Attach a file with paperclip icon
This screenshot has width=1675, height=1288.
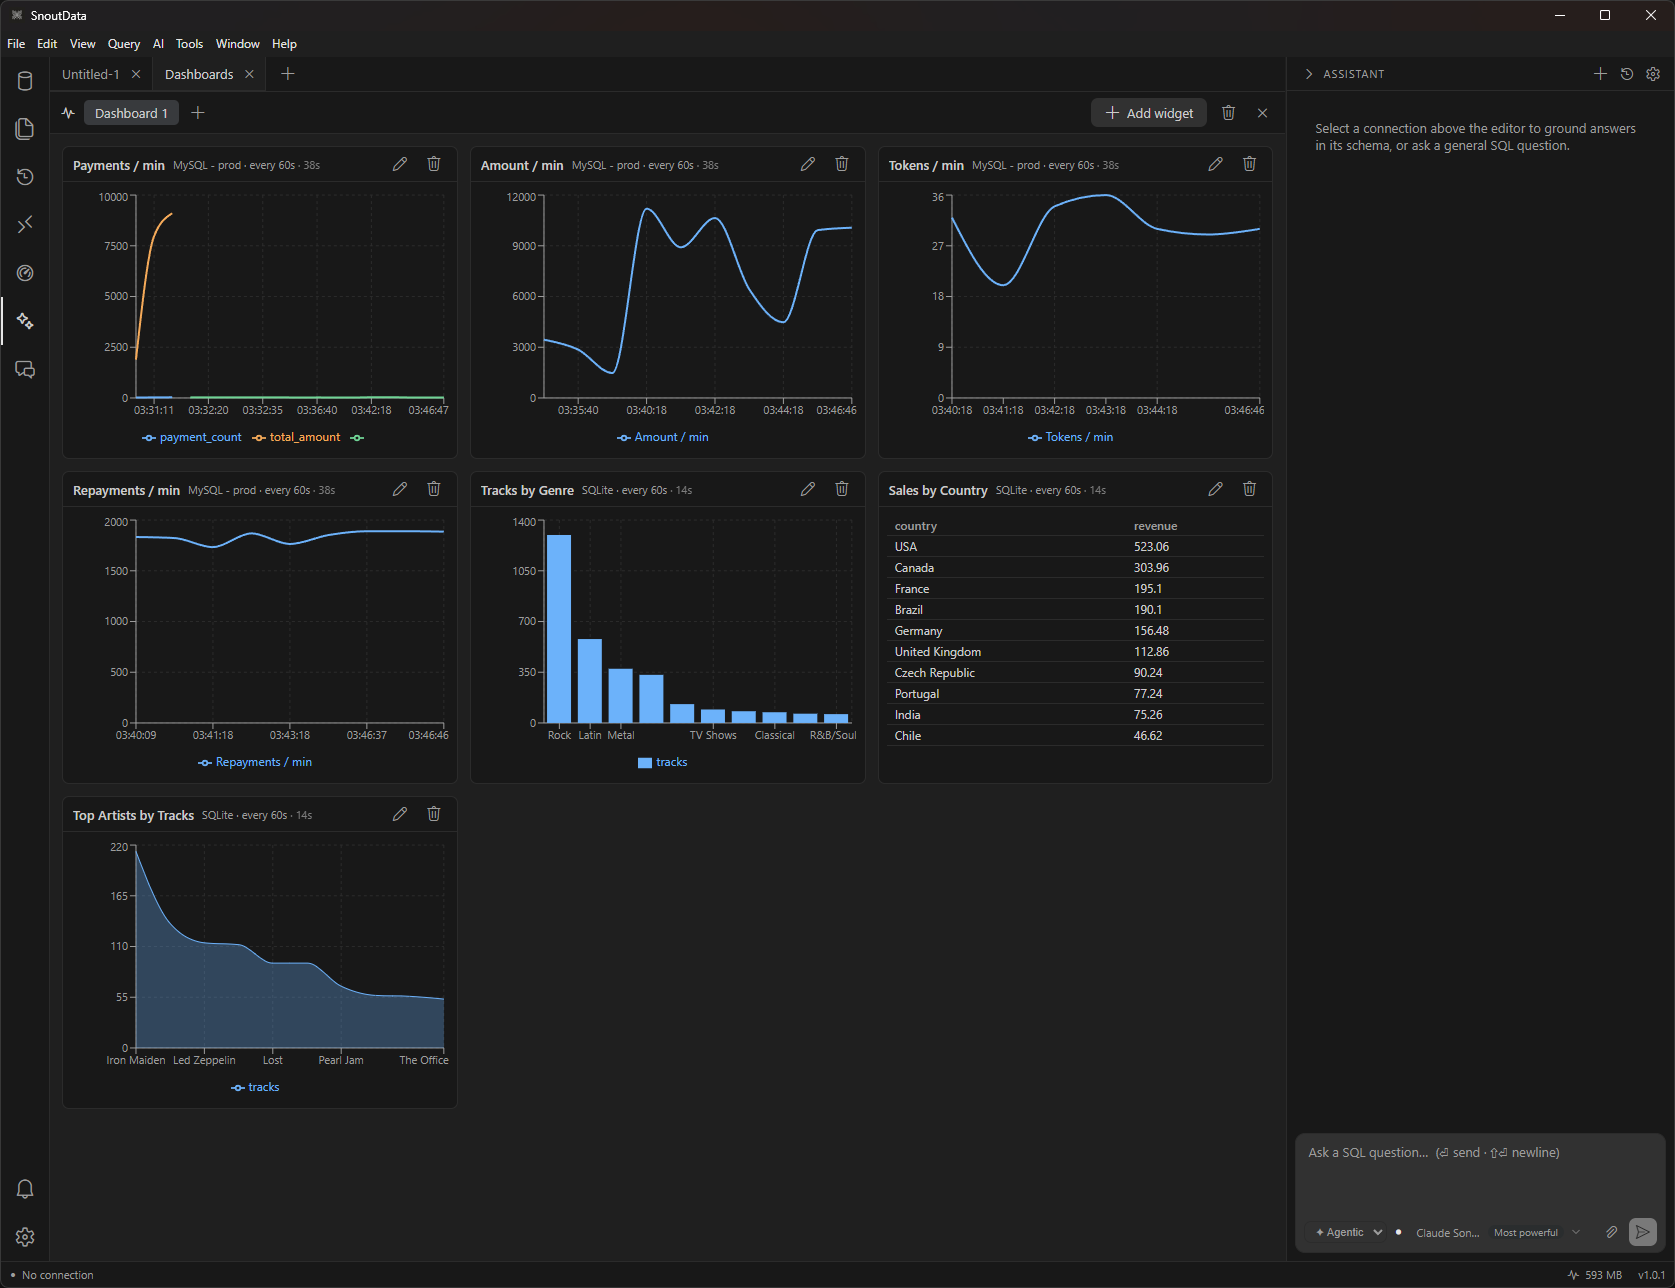click(1612, 1232)
